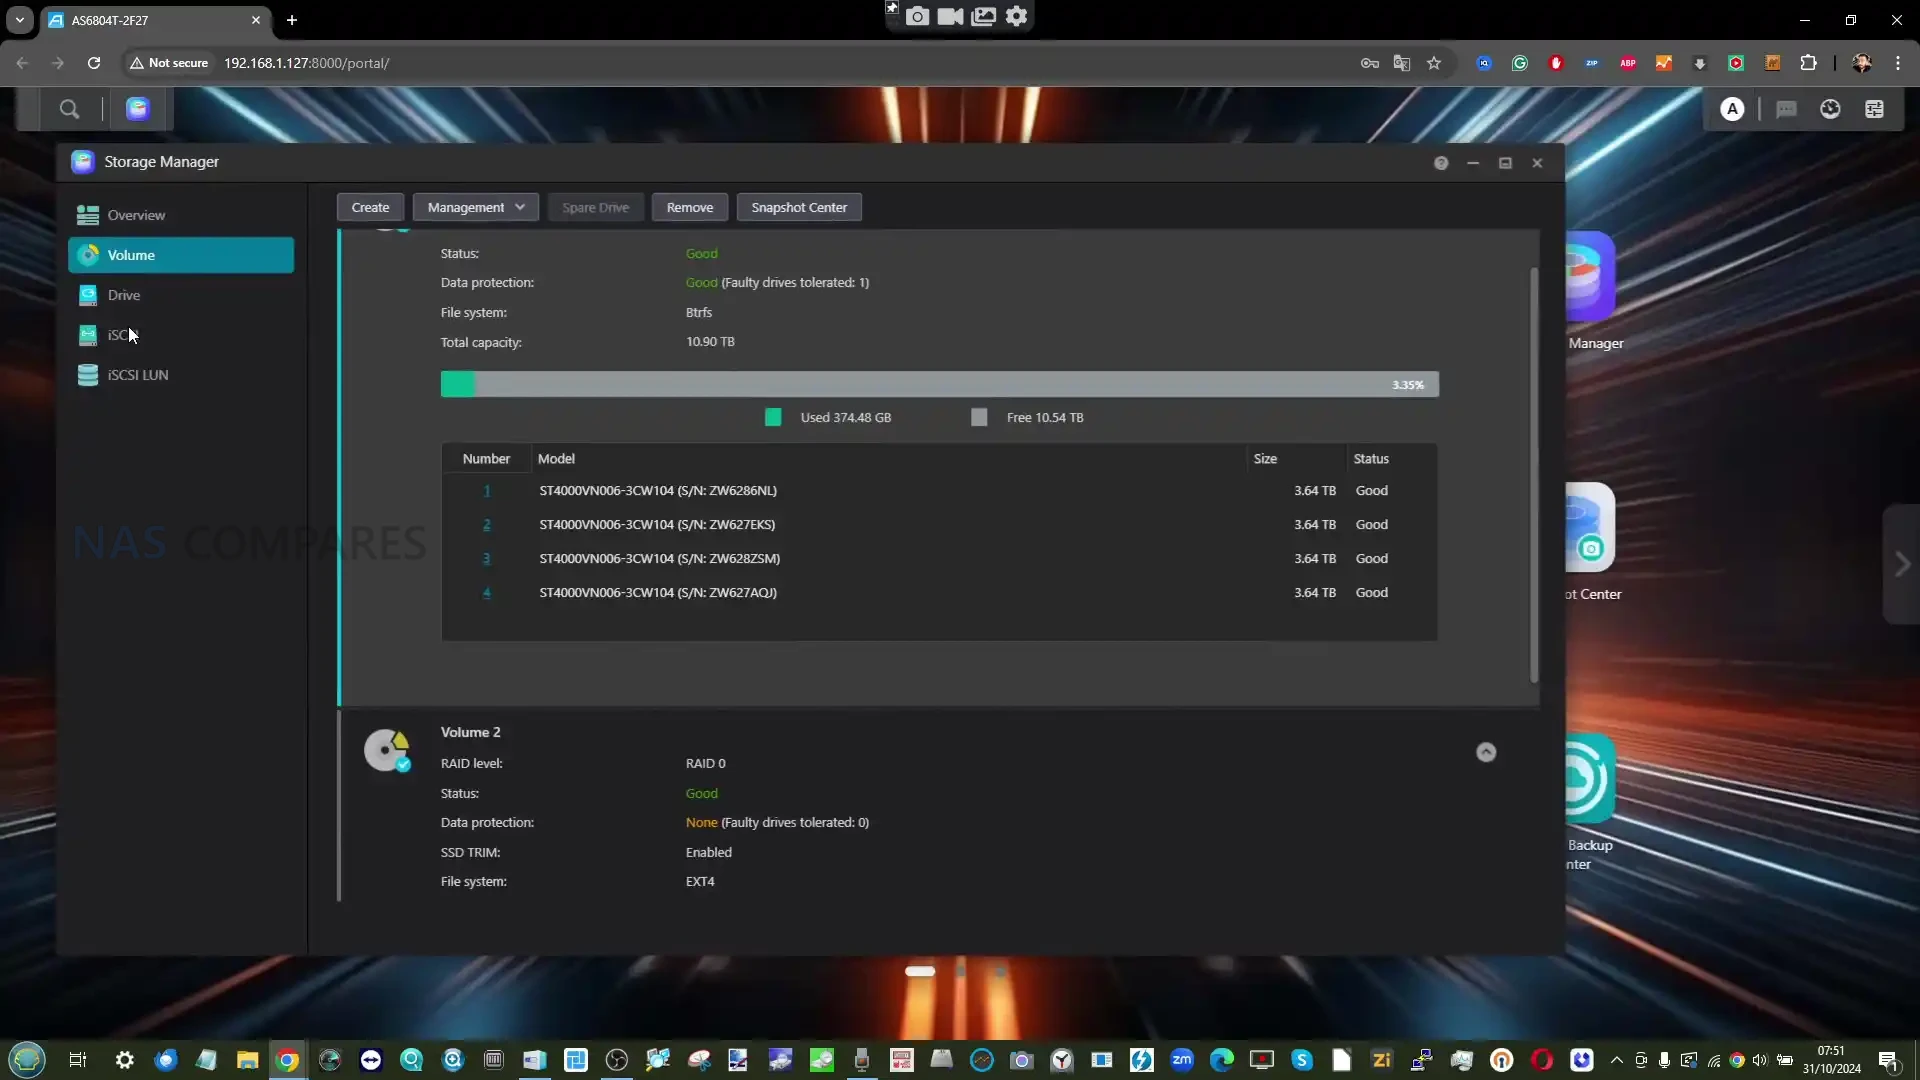The width and height of the screenshot is (1920, 1080).
Task: Click the volume usage capacity bar
Action: [939, 384]
